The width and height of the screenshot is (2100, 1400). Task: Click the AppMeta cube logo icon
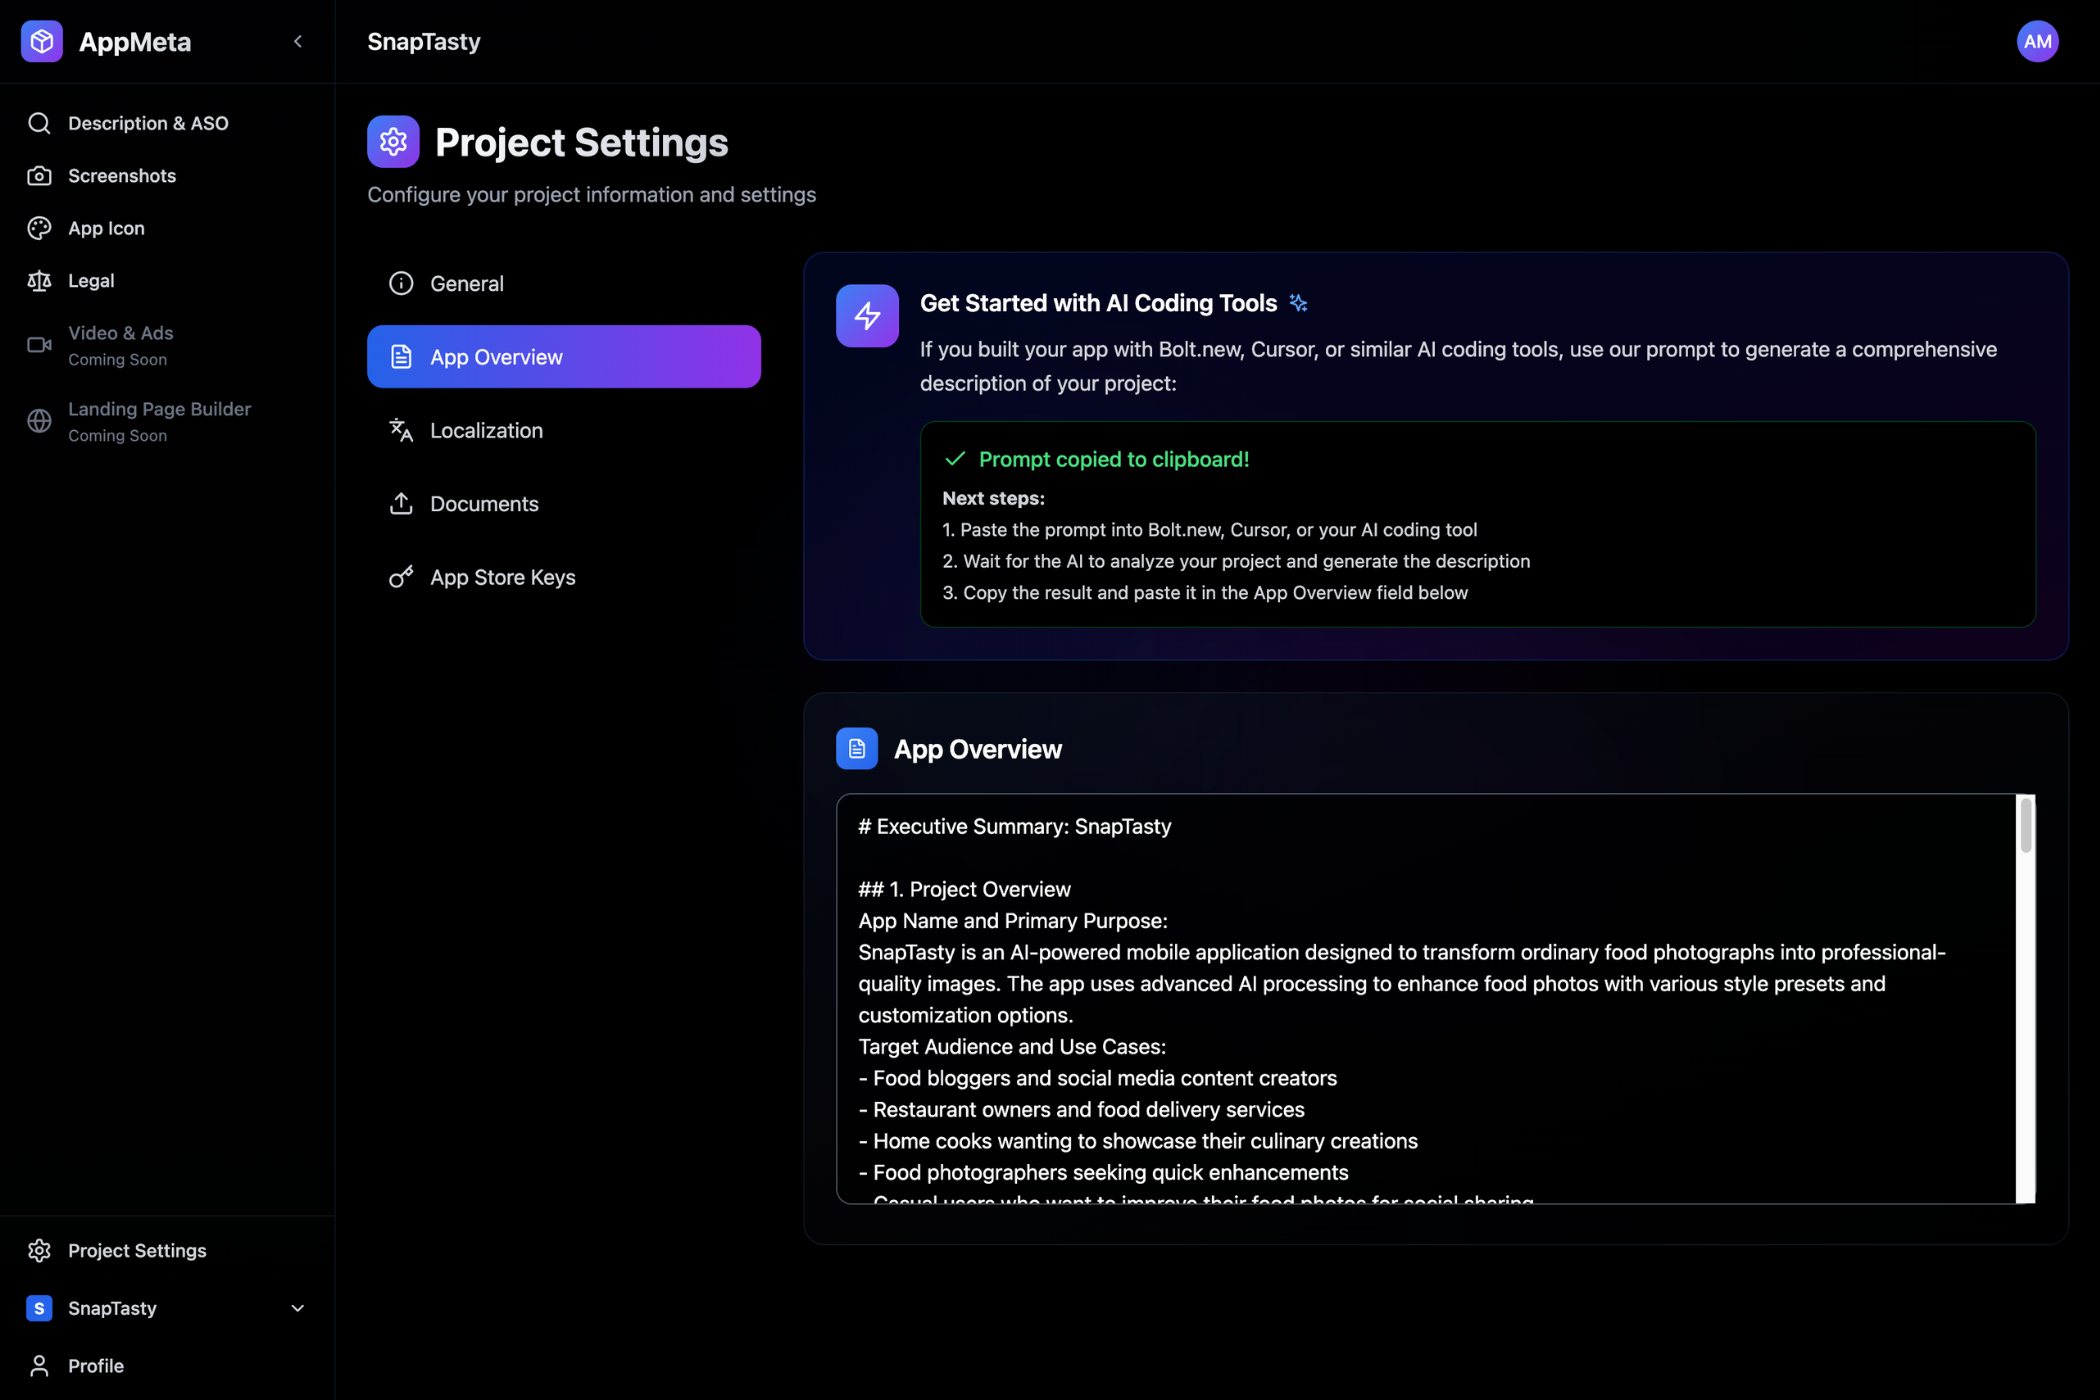pos(41,41)
